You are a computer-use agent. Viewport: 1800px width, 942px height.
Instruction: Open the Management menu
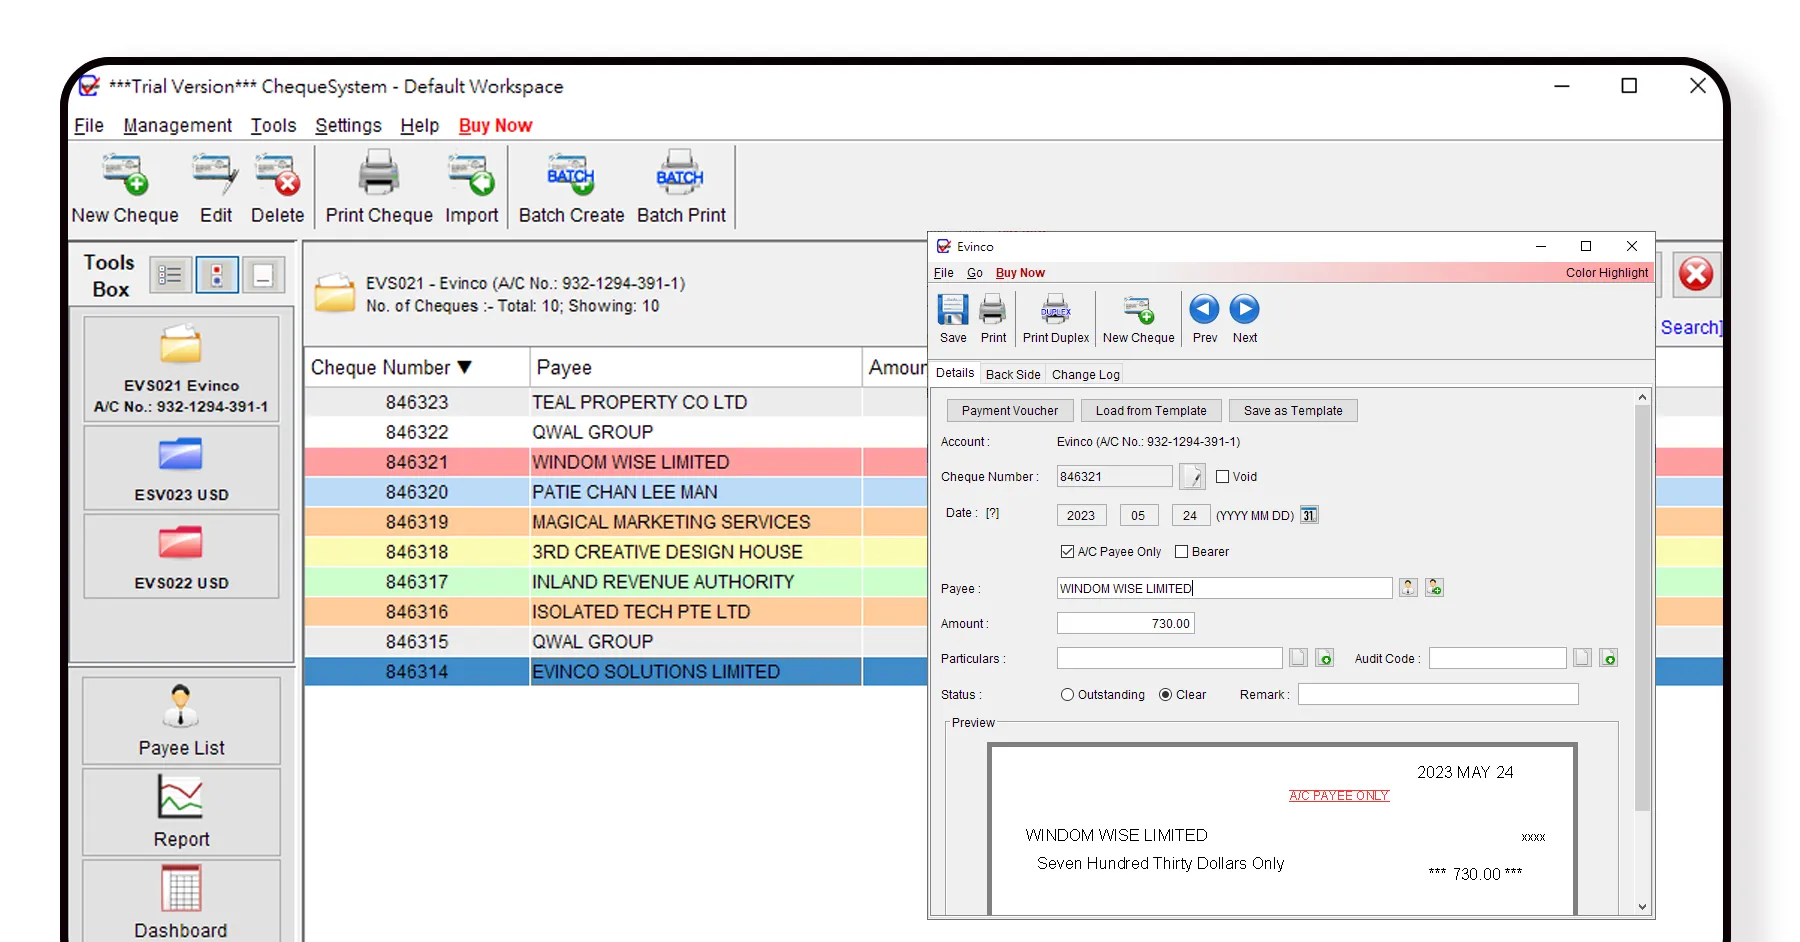pos(177,125)
